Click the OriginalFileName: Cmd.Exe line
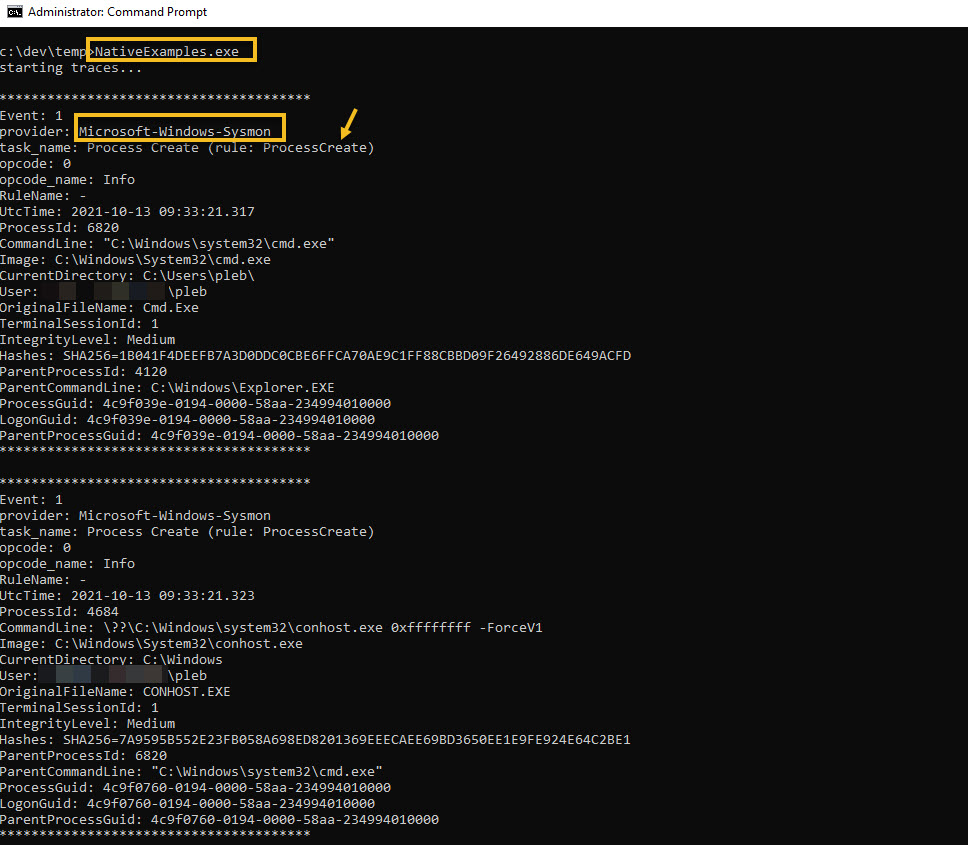This screenshot has width=968, height=845. (x=99, y=308)
